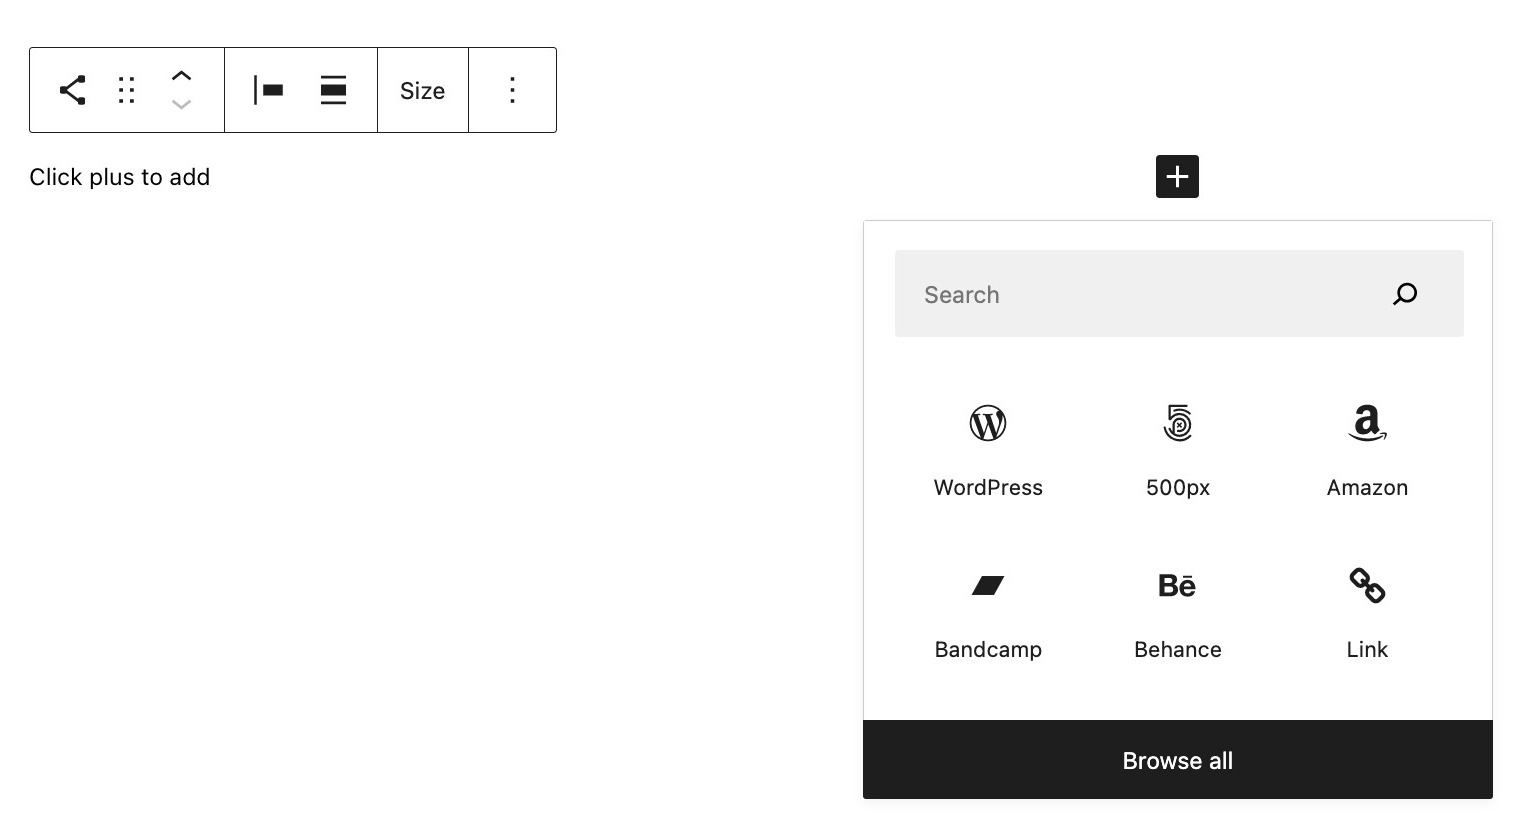The image size is (1524, 828).
Task: Click the move down chevron
Action: pyautogui.click(x=182, y=104)
